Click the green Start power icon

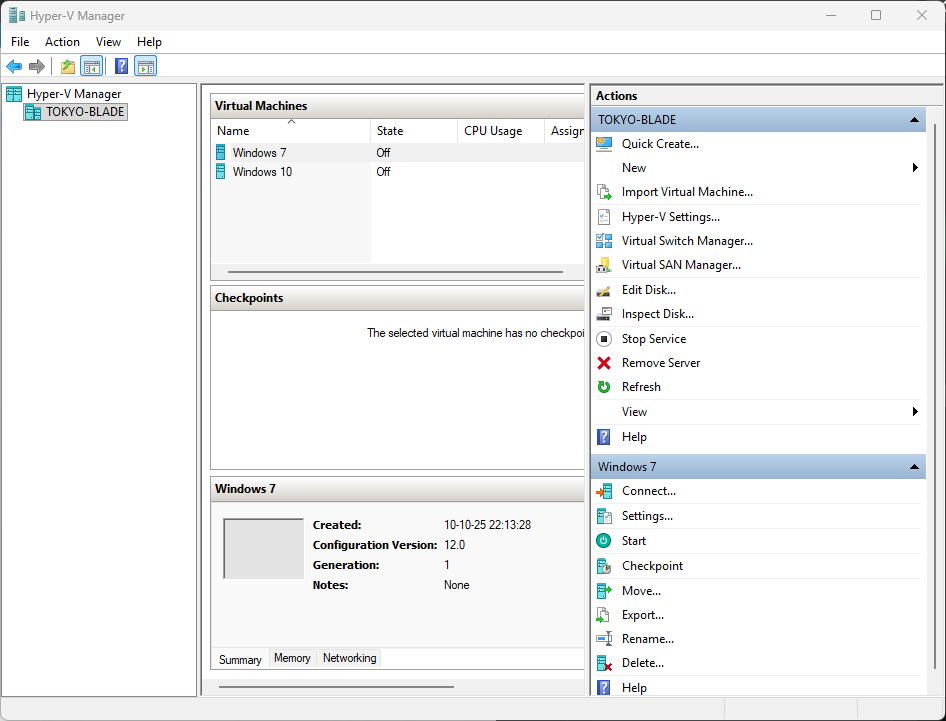click(604, 541)
